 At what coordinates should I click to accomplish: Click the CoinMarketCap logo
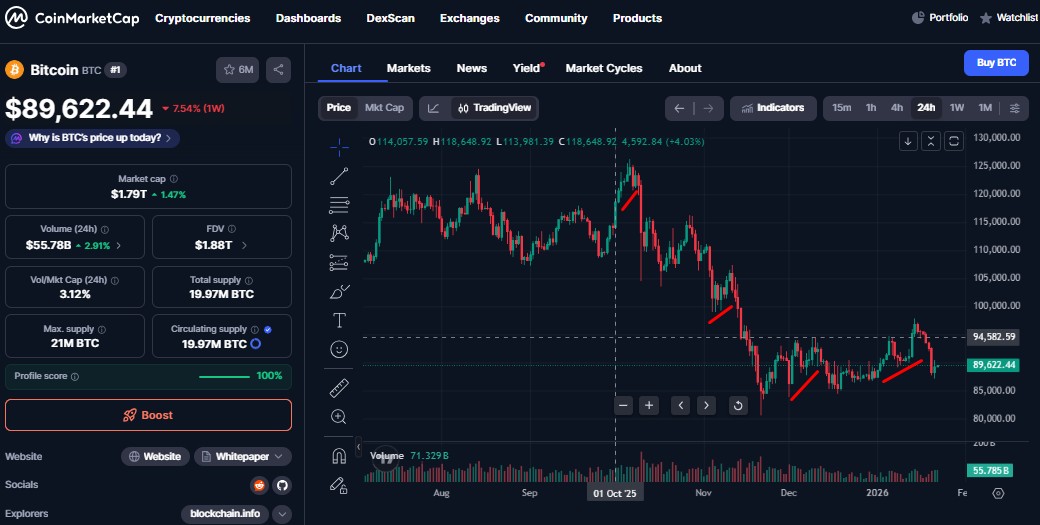click(x=72, y=18)
